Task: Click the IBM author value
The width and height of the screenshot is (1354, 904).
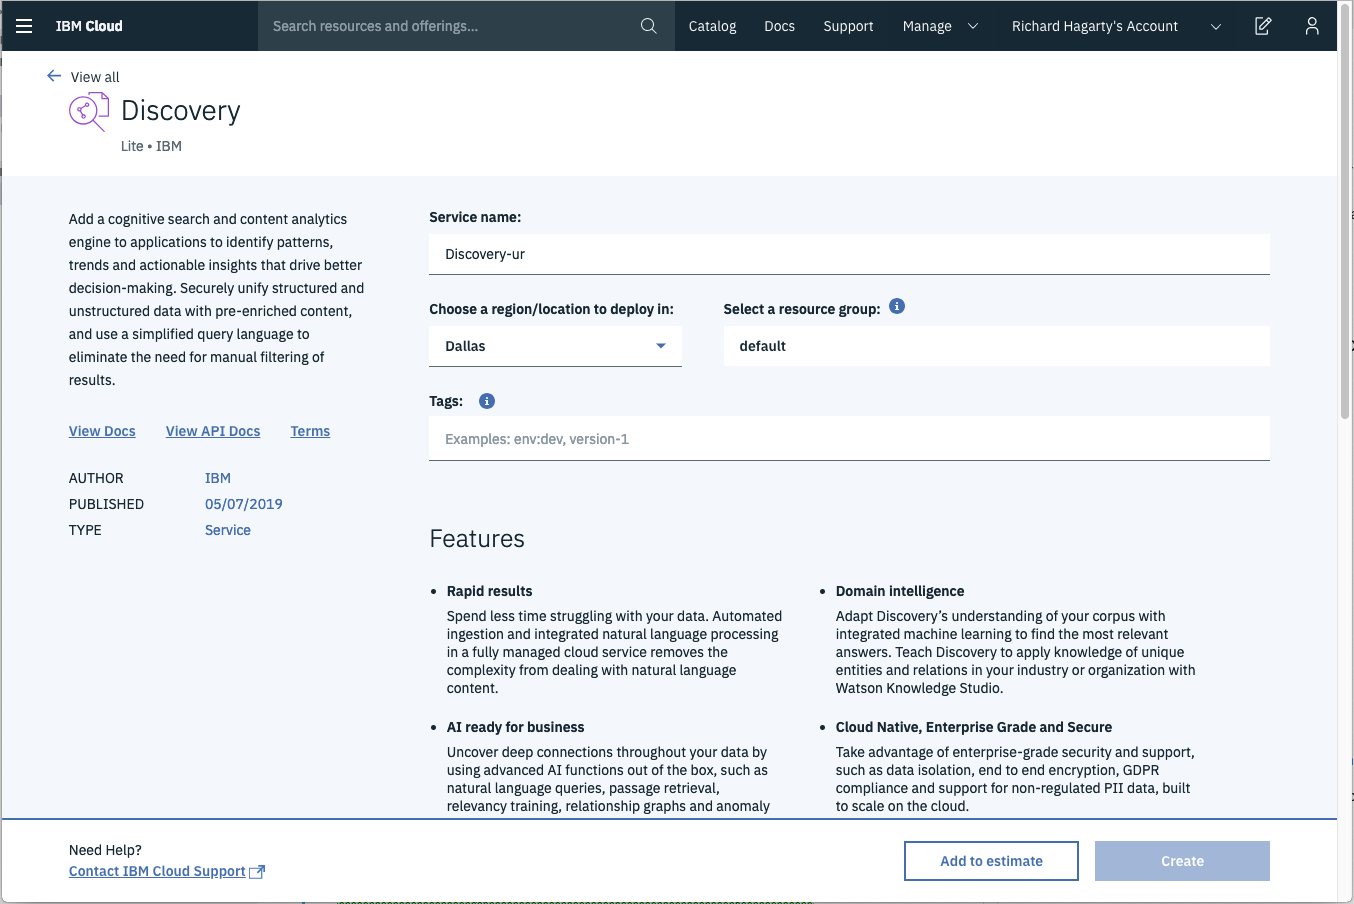Action: [218, 478]
